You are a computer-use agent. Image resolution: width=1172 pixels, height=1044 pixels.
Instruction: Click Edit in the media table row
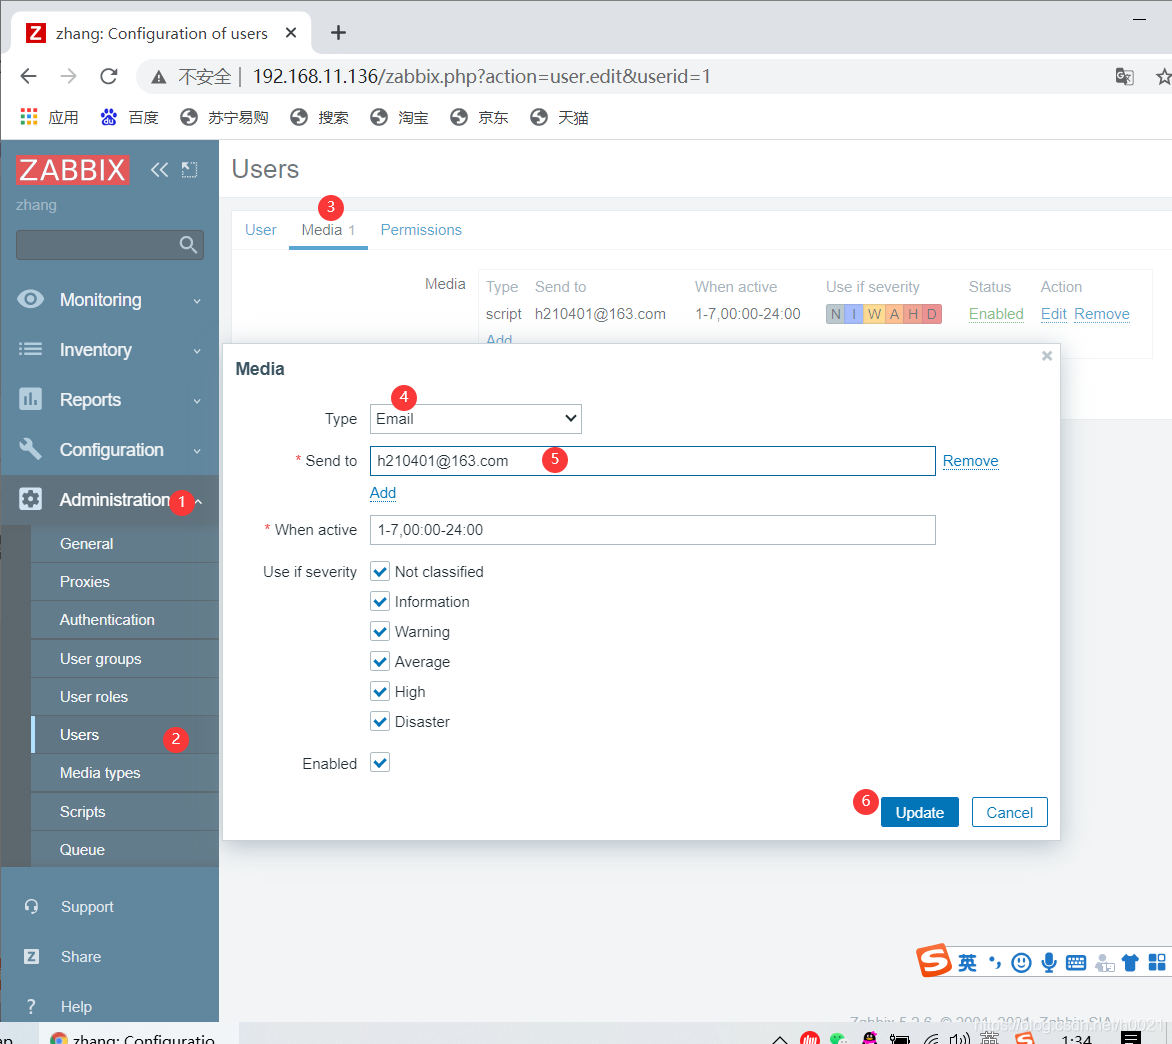[1053, 314]
